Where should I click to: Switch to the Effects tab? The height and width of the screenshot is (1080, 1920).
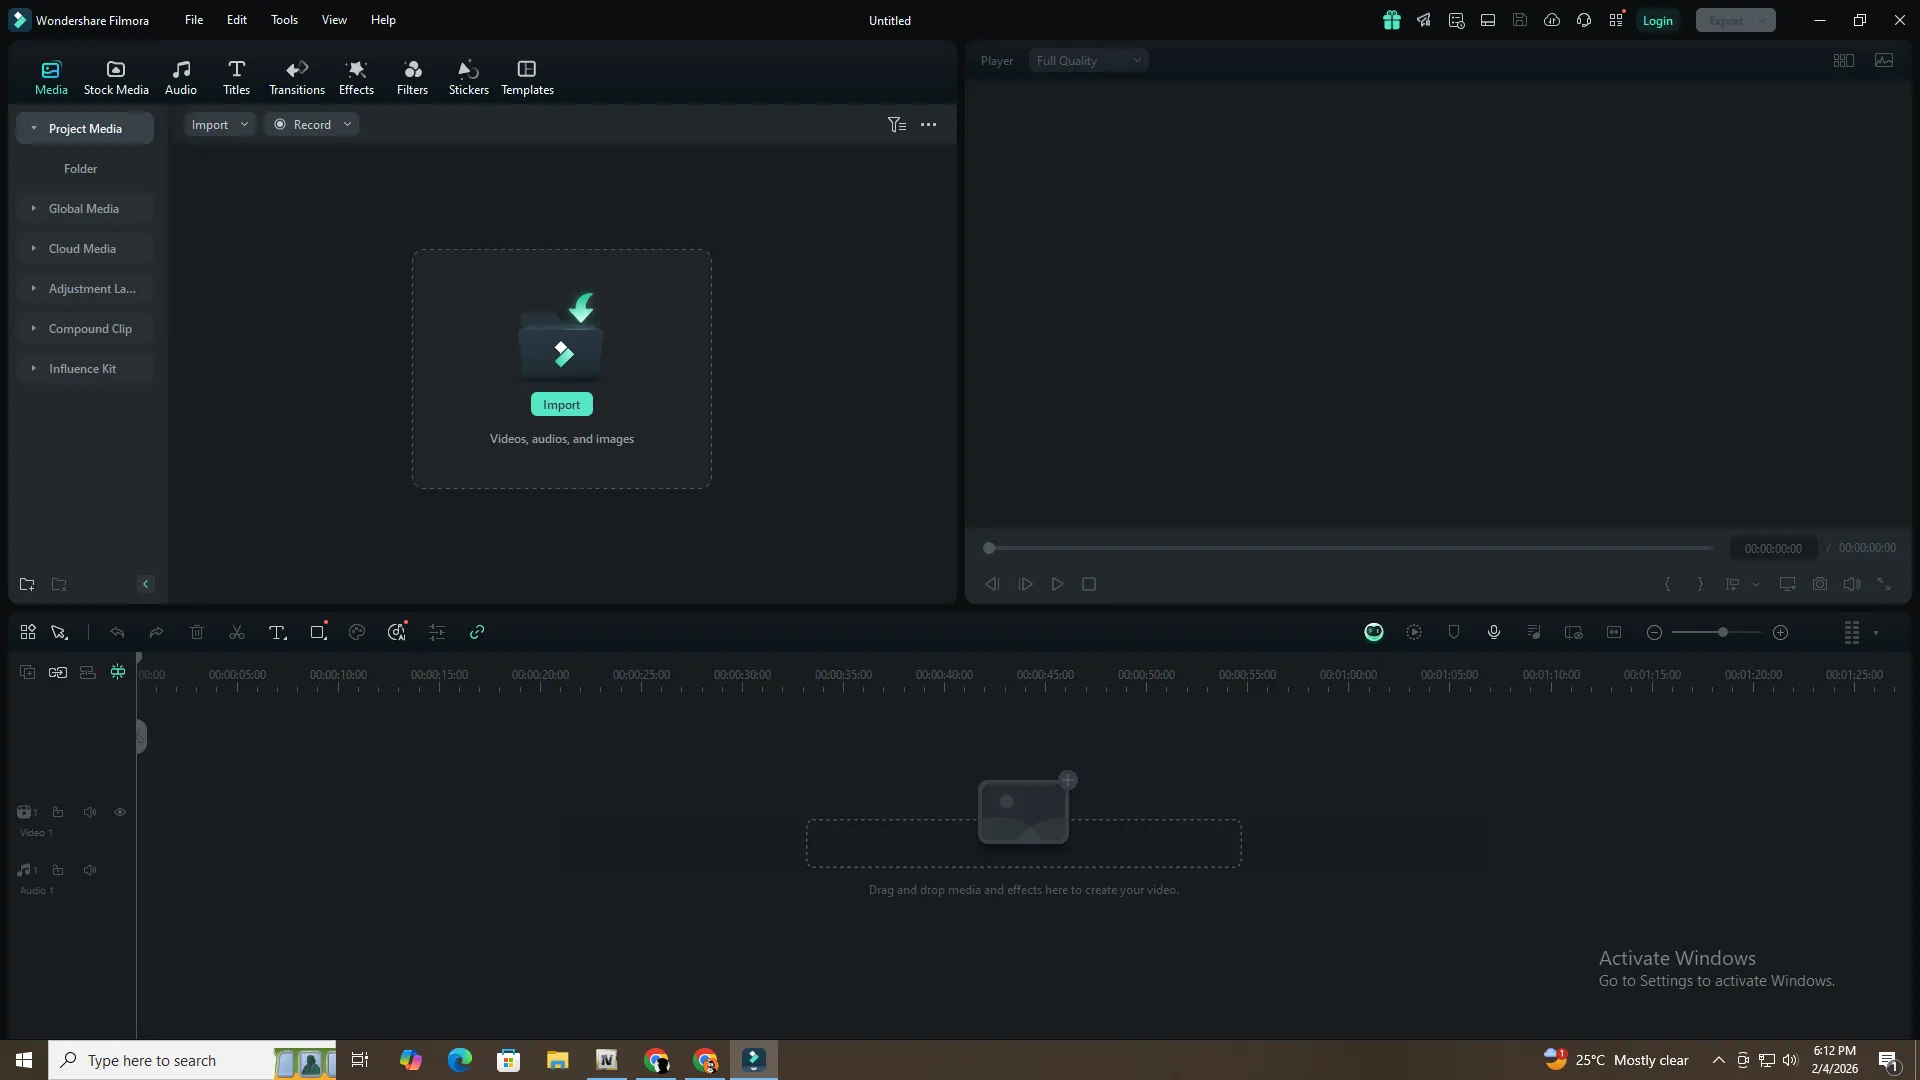[356, 77]
